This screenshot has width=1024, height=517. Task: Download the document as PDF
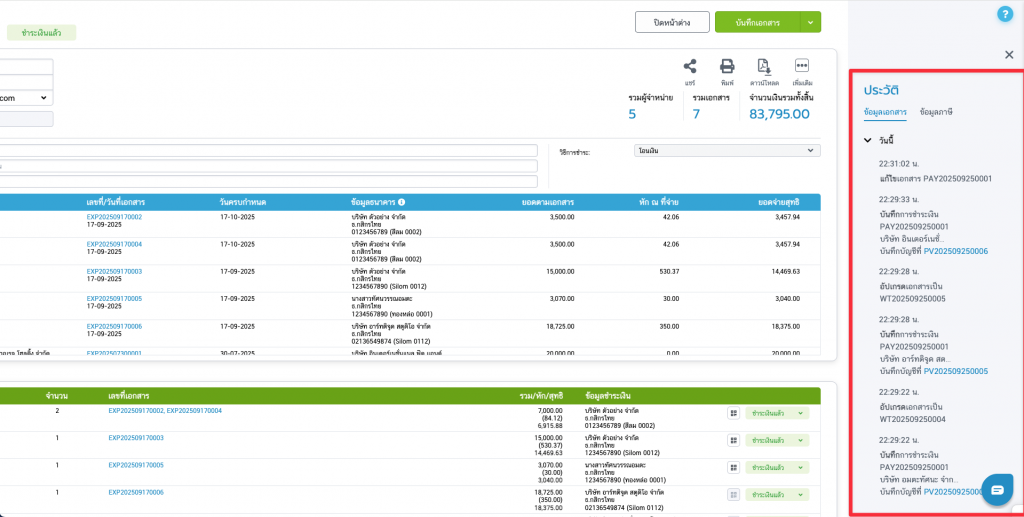coord(764,67)
